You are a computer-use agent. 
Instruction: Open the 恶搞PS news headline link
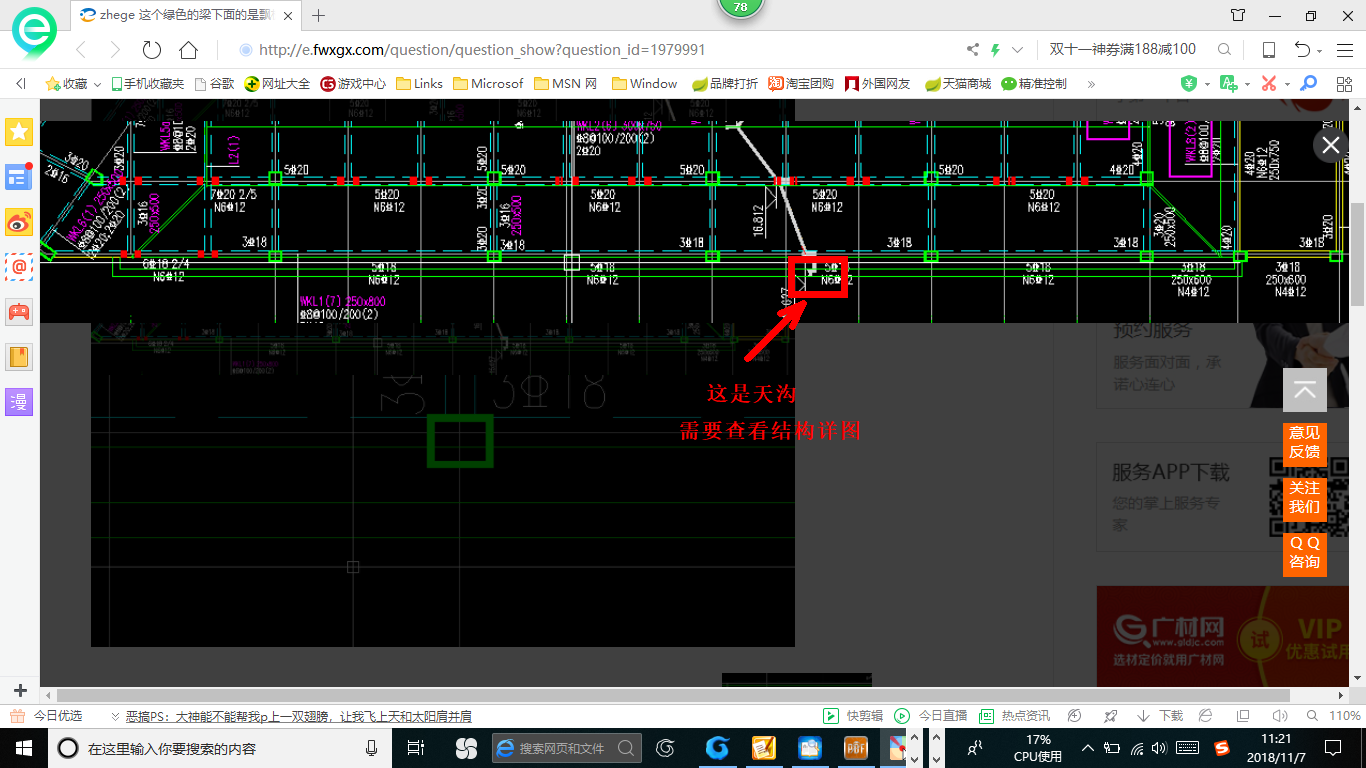[298, 716]
